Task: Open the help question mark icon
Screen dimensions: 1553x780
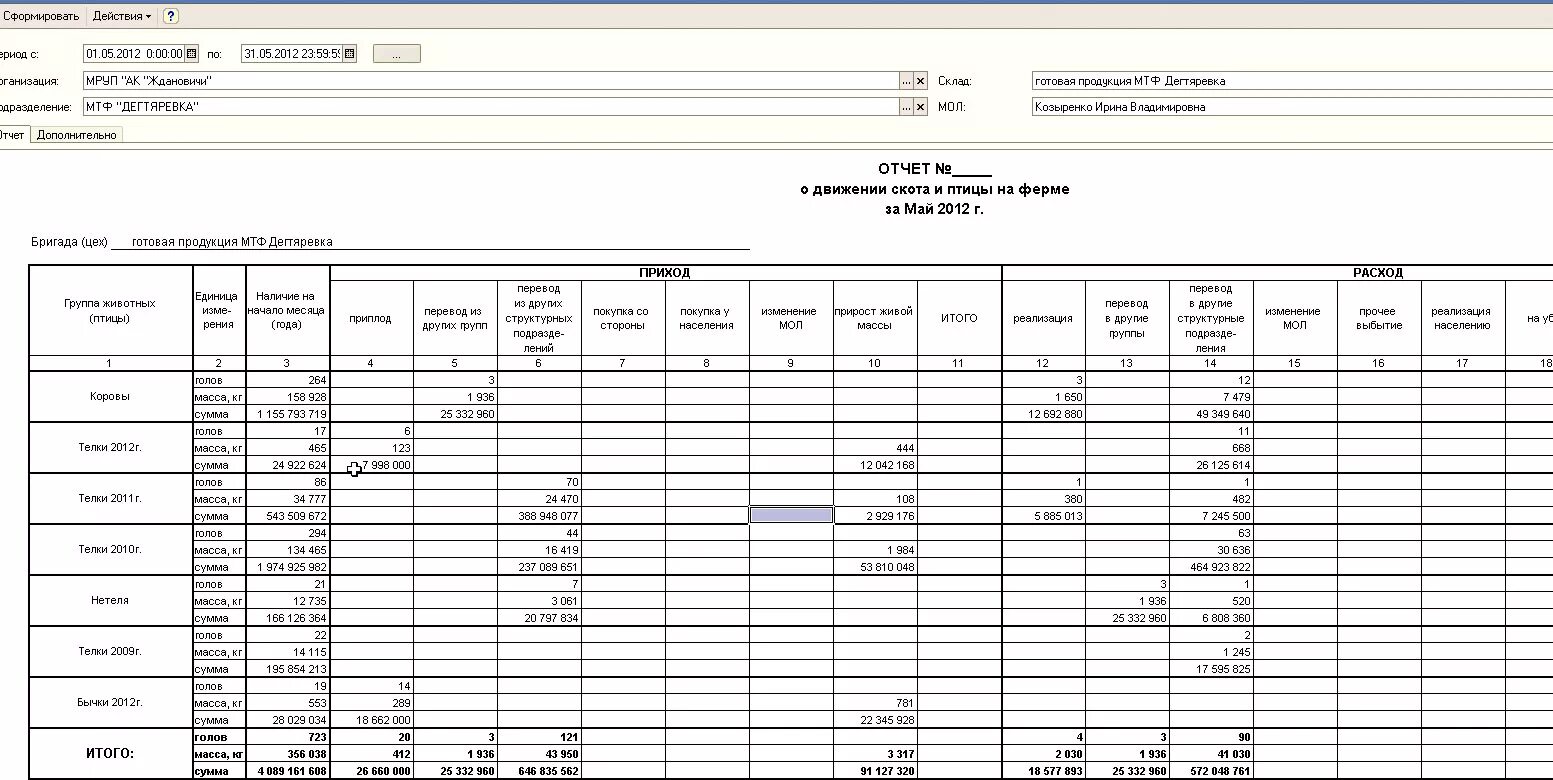Action: coord(171,16)
